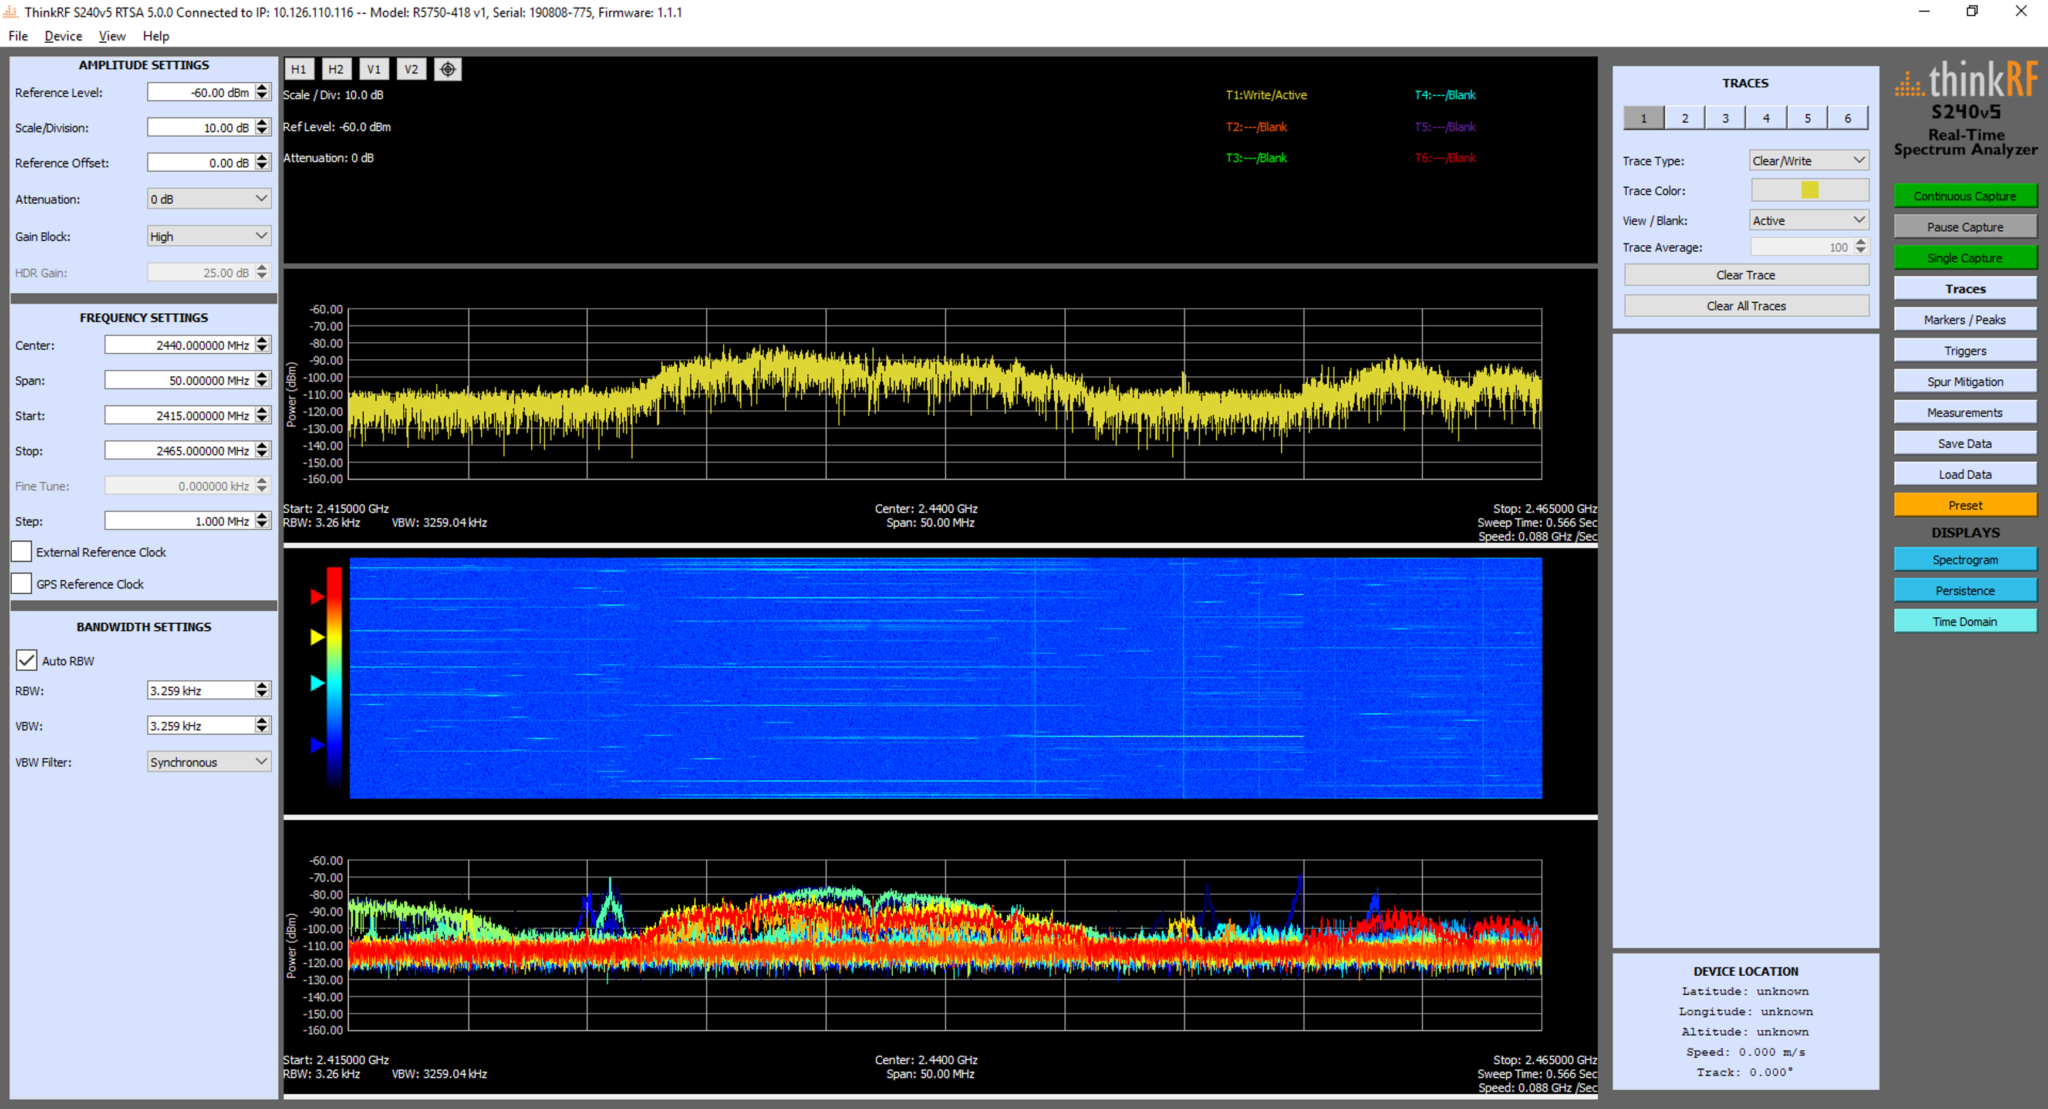The width and height of the screenshot is (2048, 1109).
Task: Click the Clear All Traces button
Action: pos(1745,305)
